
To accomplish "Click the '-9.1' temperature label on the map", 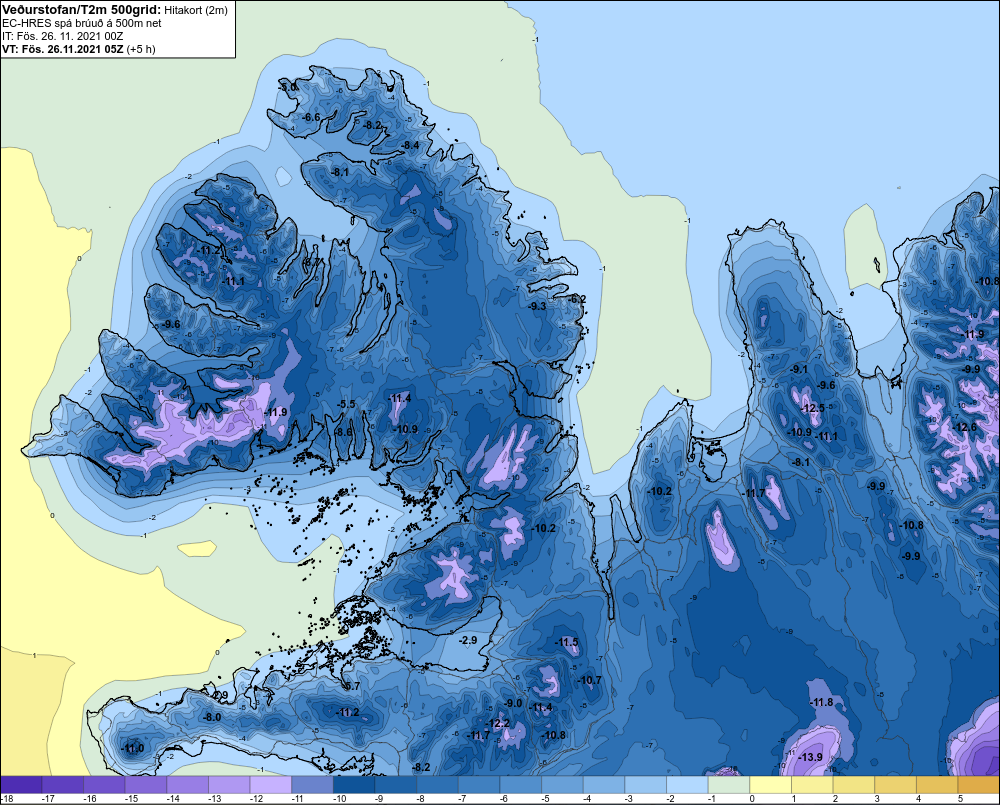I will (798, 369).
